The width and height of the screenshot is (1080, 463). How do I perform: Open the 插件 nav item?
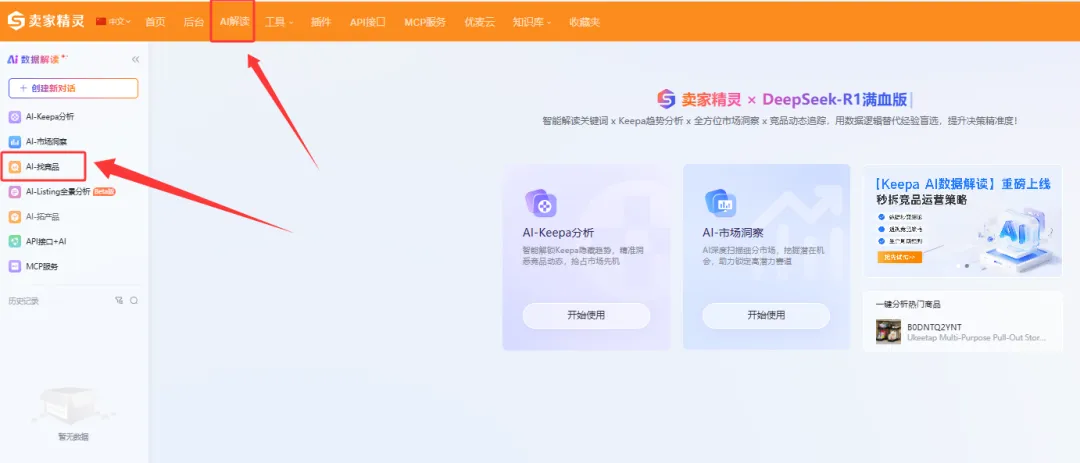tap(321, 21)
